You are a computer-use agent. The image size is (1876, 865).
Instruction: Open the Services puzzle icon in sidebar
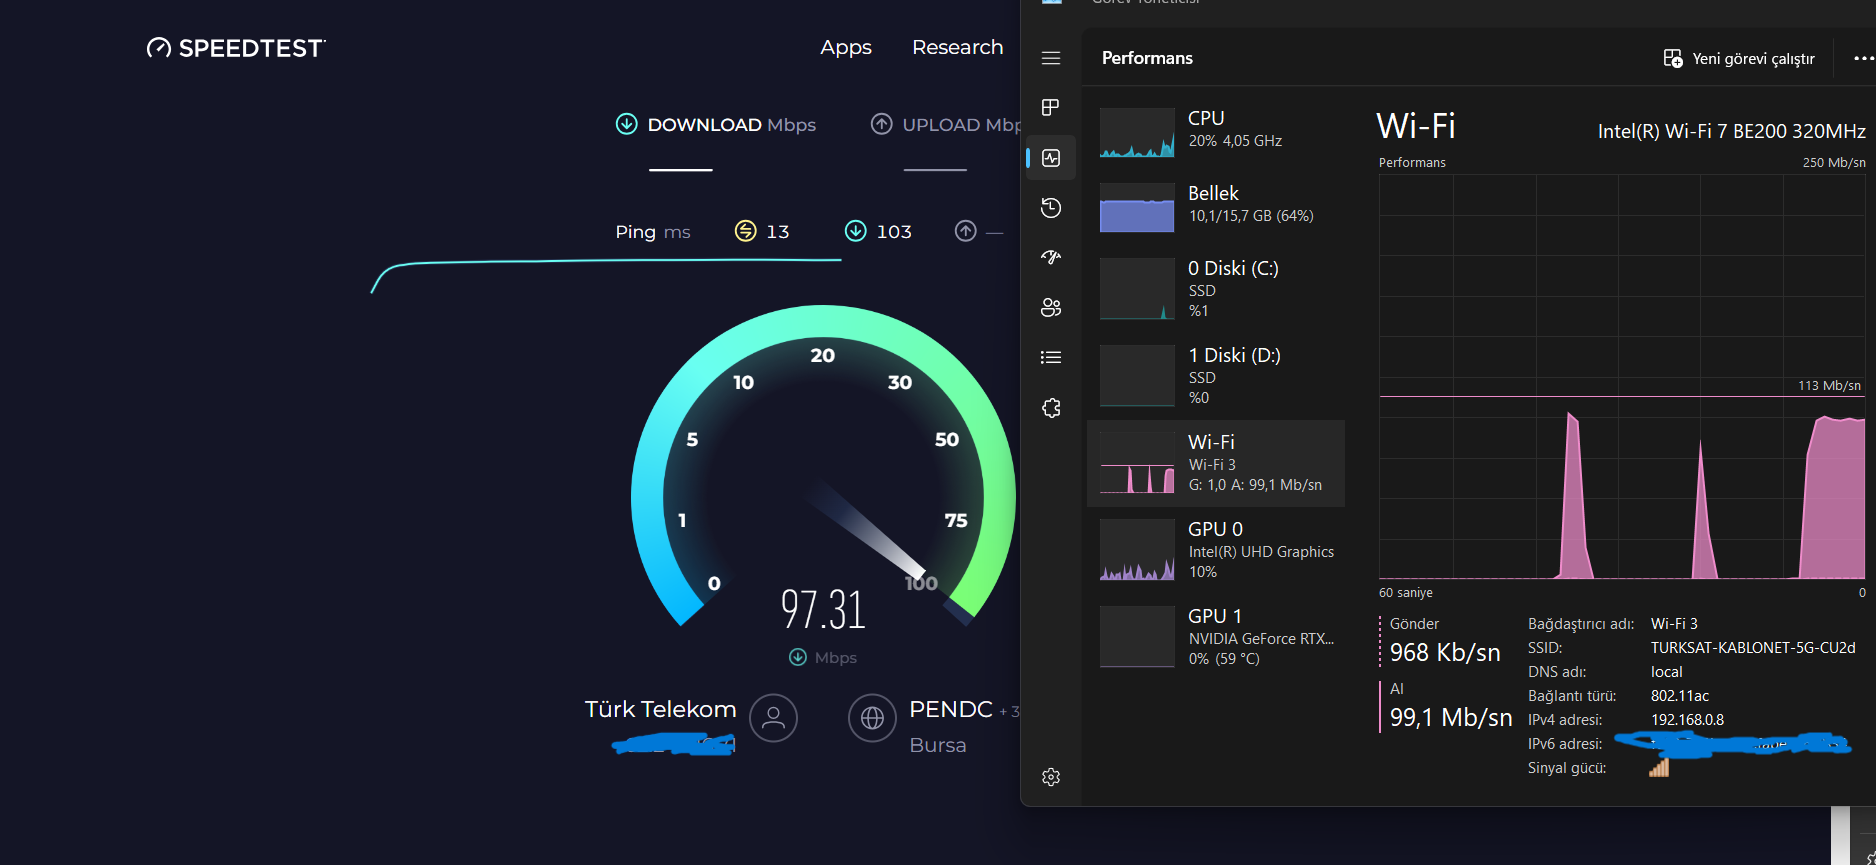[x=1051, y=408]
